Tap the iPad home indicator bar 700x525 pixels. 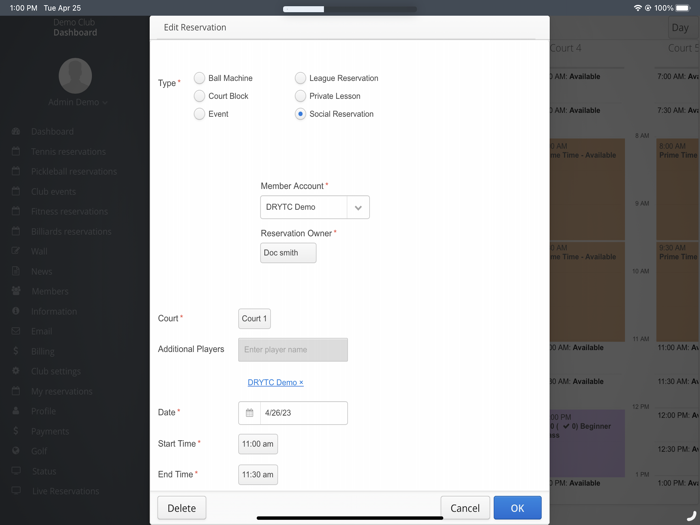[350, 518]
